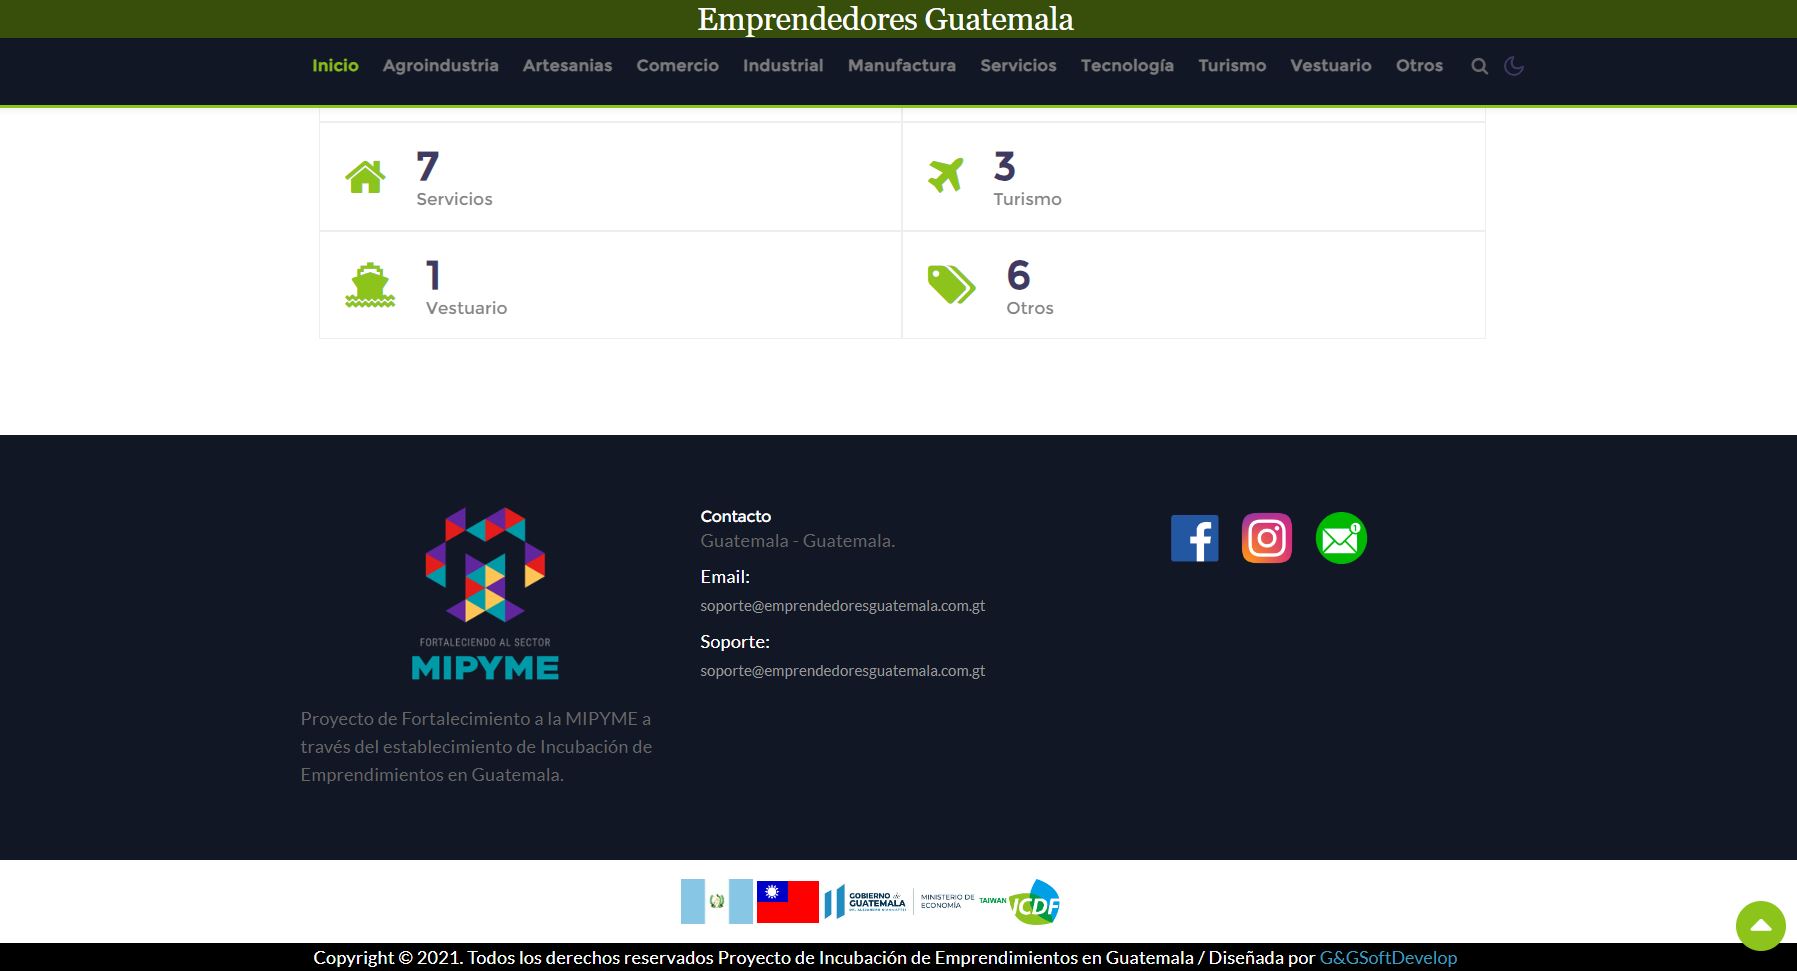Open the Manufactura navigation item
Viewport: 1797px width, 971px height.
click(x=901, y=66)
